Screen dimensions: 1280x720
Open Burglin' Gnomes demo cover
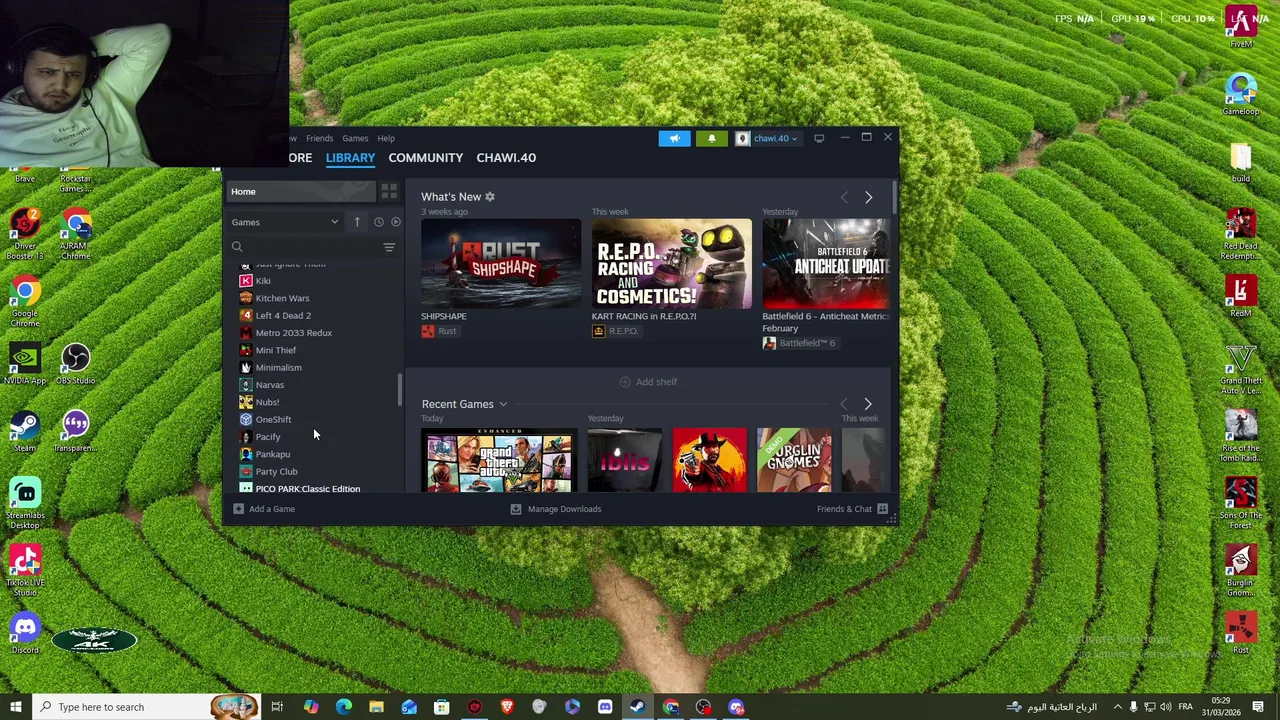tap(794, 460)
